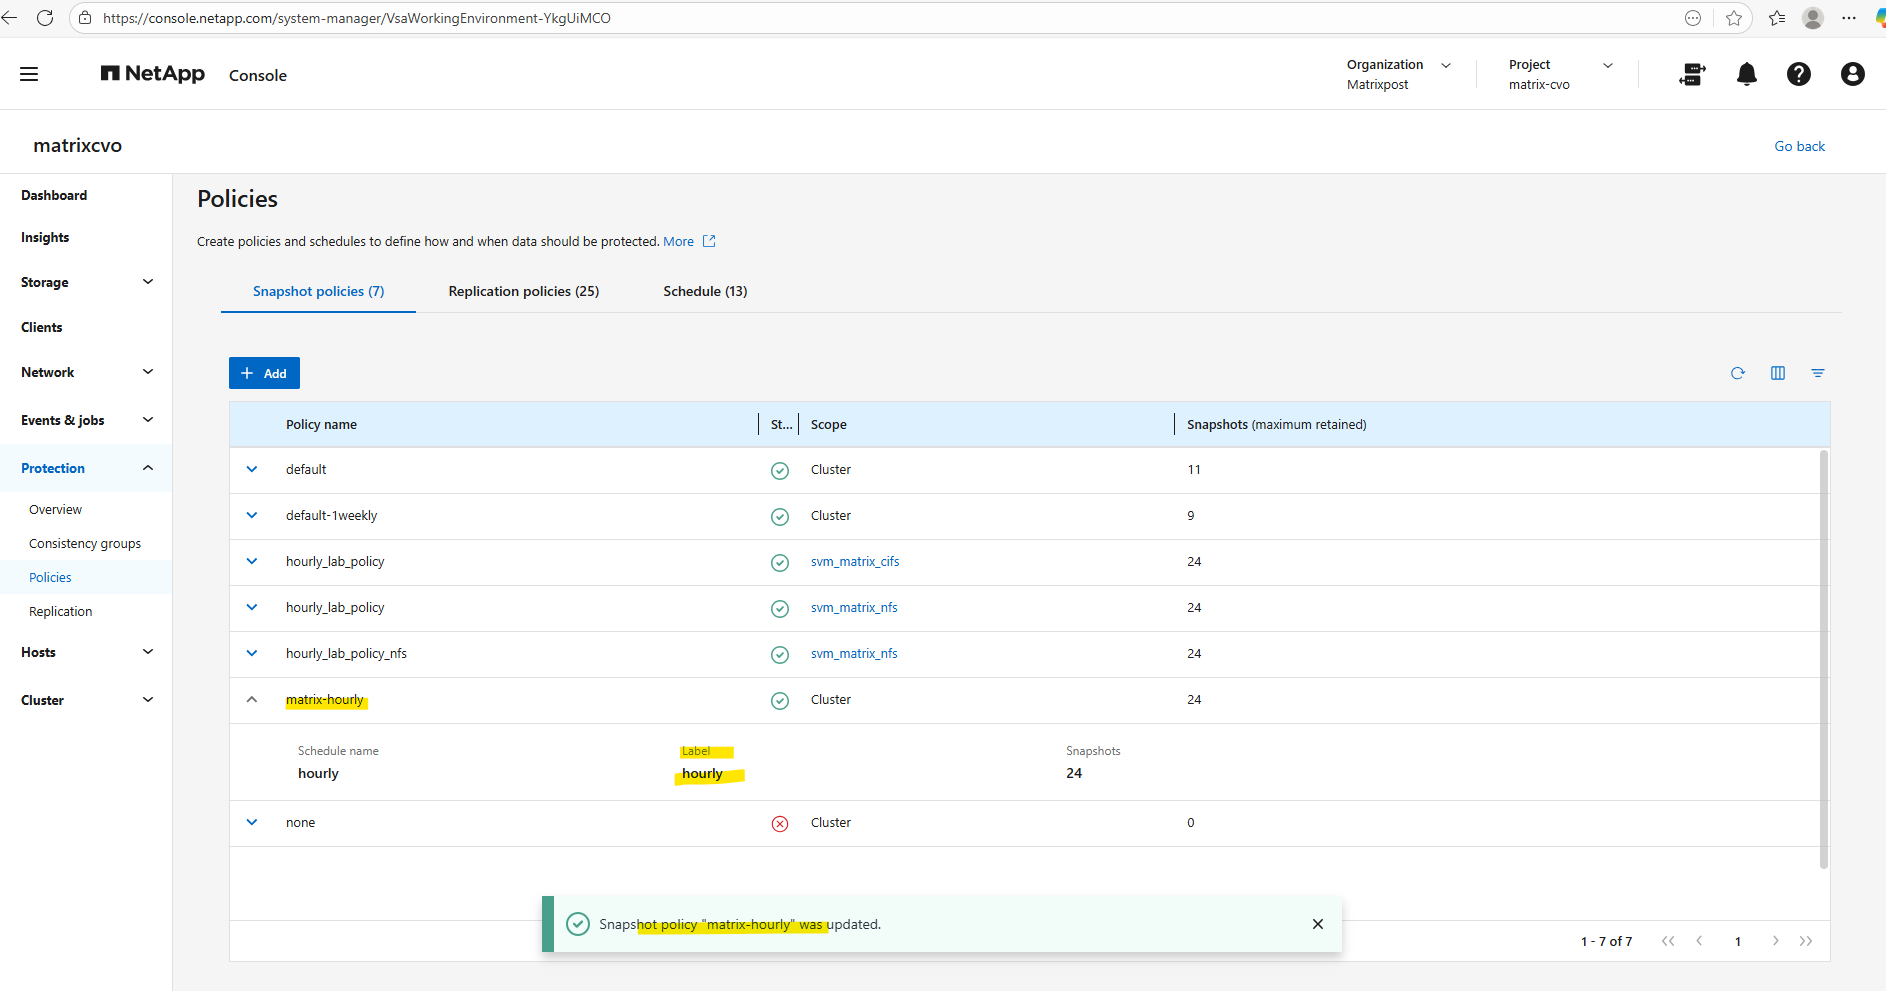This screenshot has width=1886, height=991.
Task: Click the policies table vertical scrollbar
Action: tap(1823, 660)
